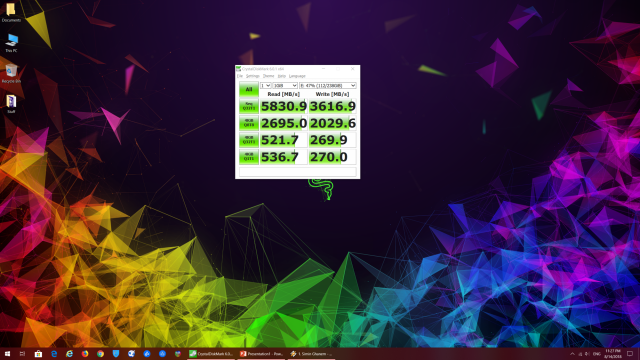Click the sequential write result 3616.9
Screen dimensions: 640x360
pyautogui.click(x=332, y=106)
